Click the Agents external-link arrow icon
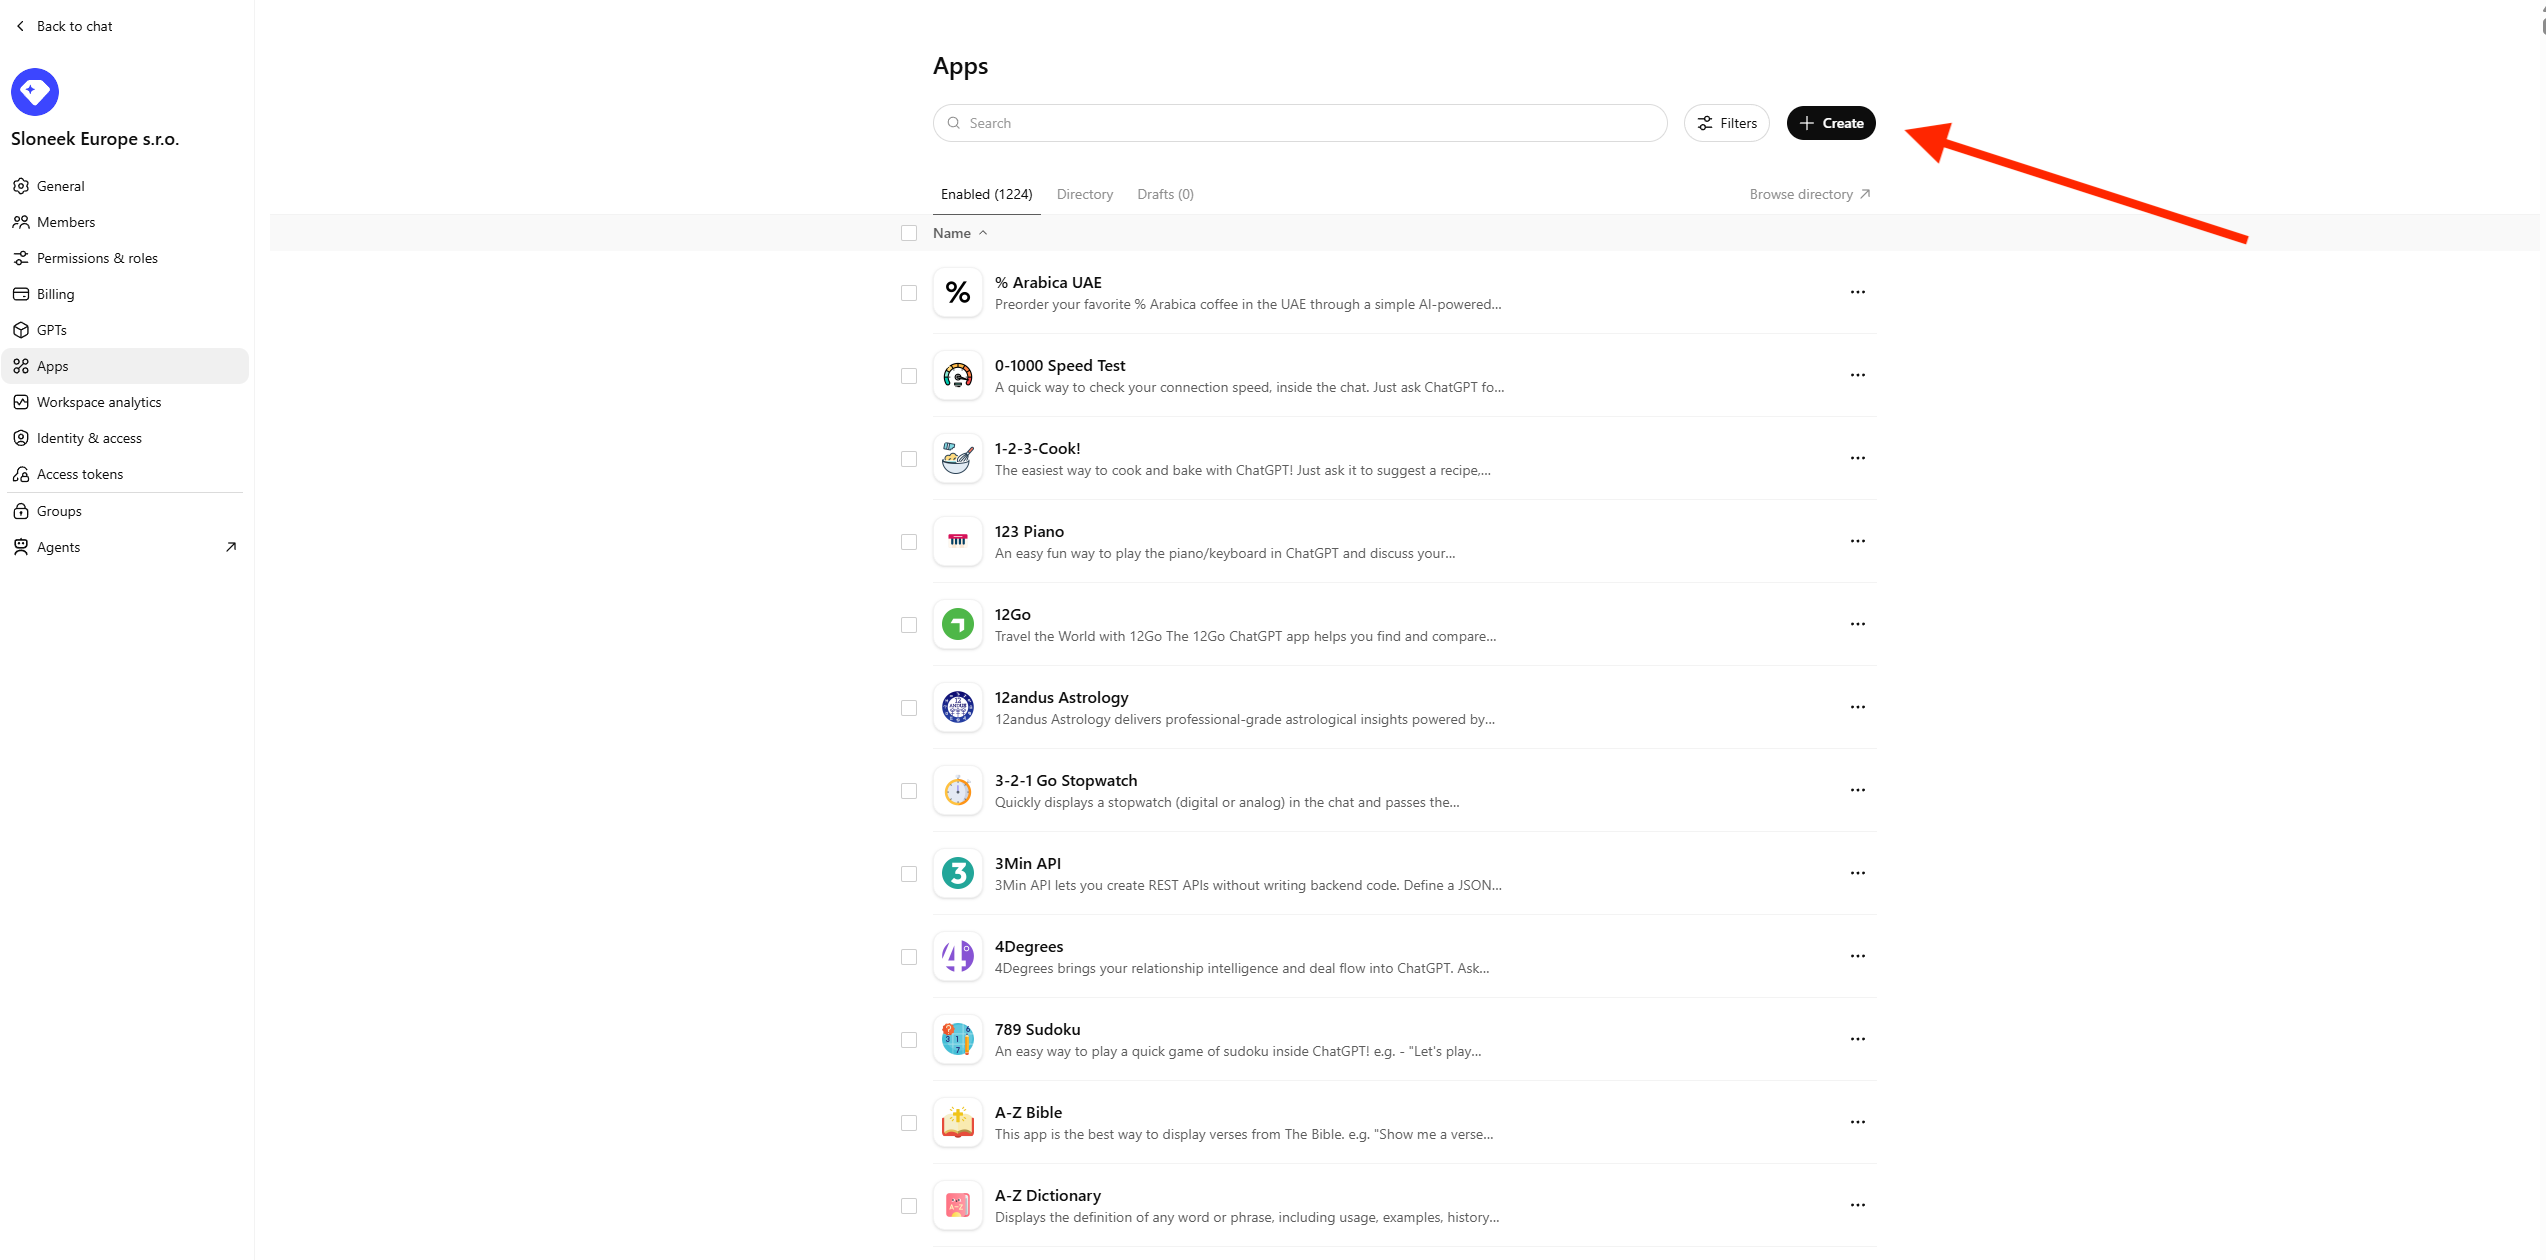 tap(231, 547)
